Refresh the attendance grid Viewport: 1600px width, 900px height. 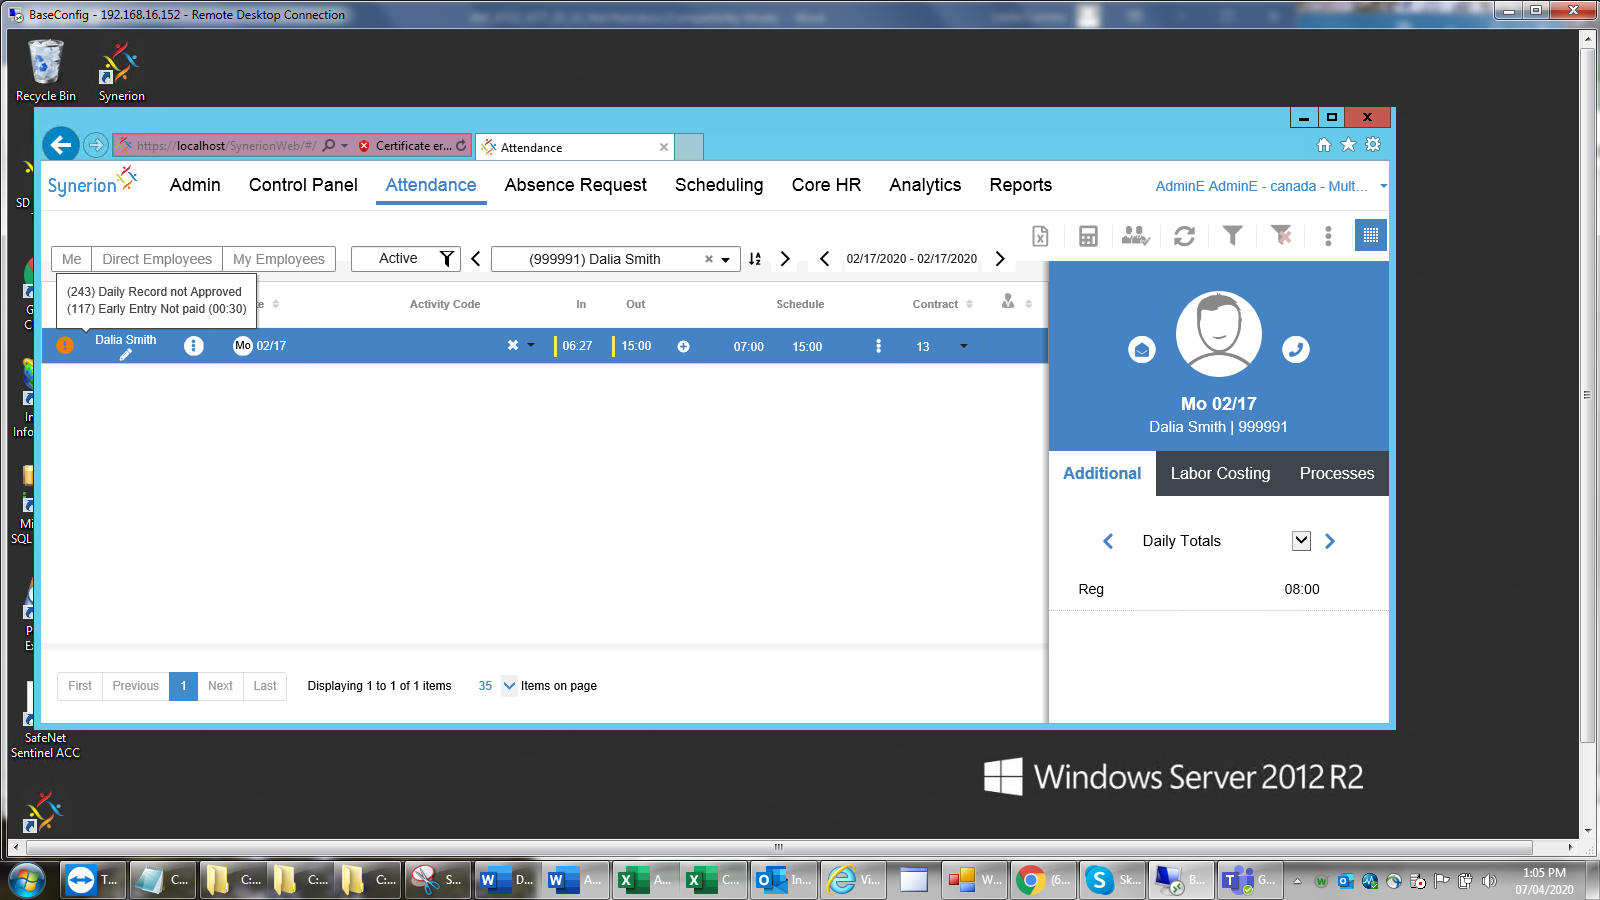pos(1184,236)
